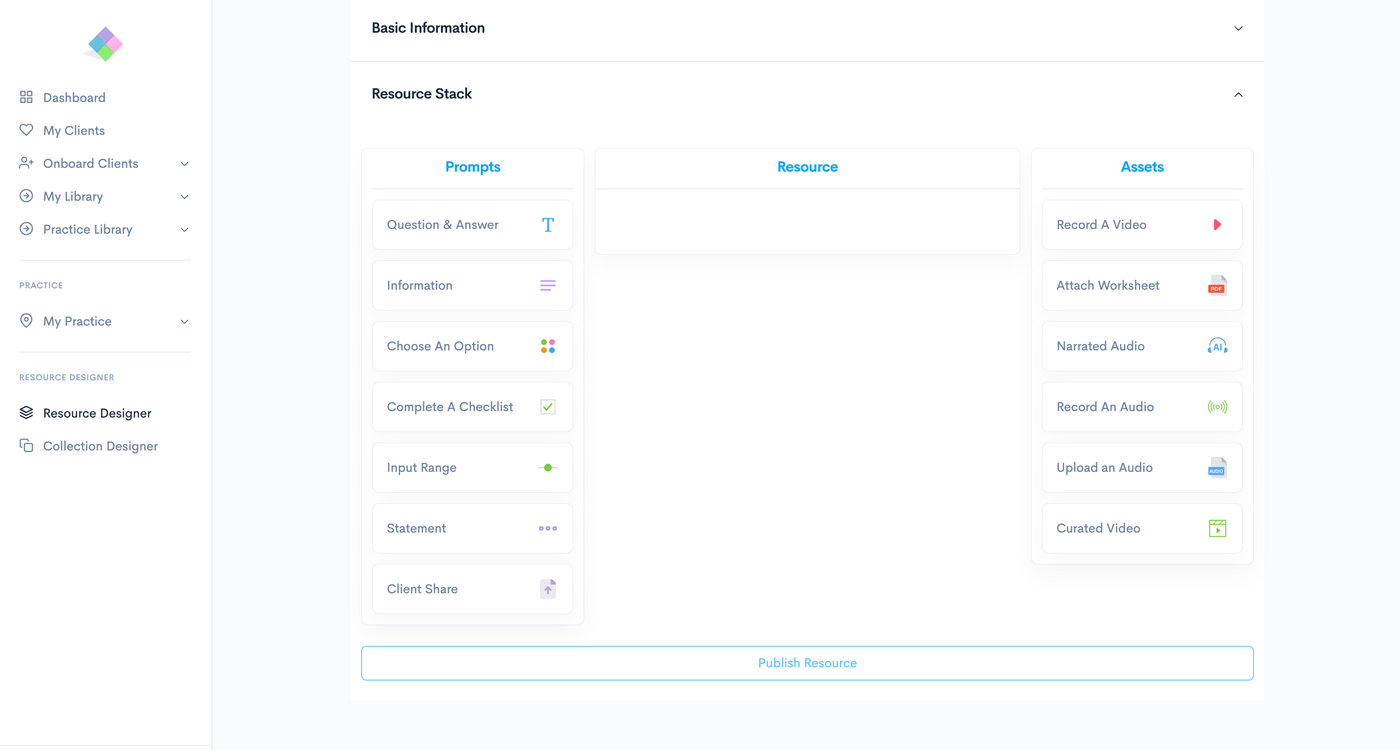Click the colorful diamond app logo
The width and height of the screenshot is (1400, 750).
click(105, 44)
